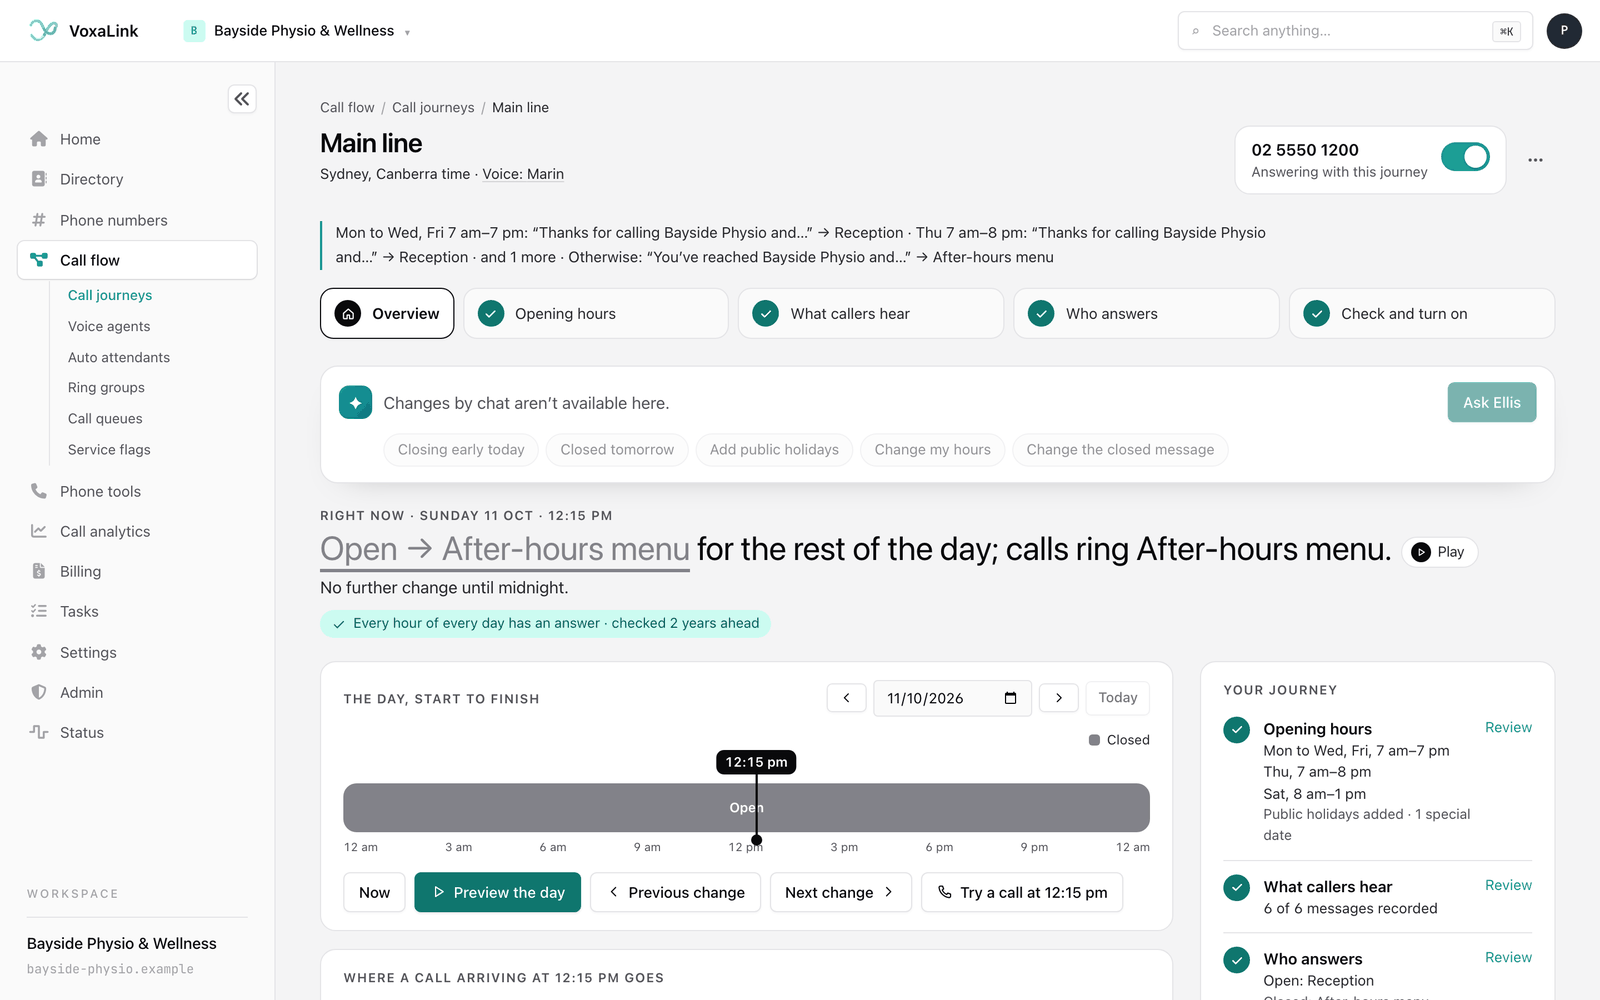This screenshot has height=1000, width=1600.
Task: Open the Overview step tab
Action: coord(387,314)
